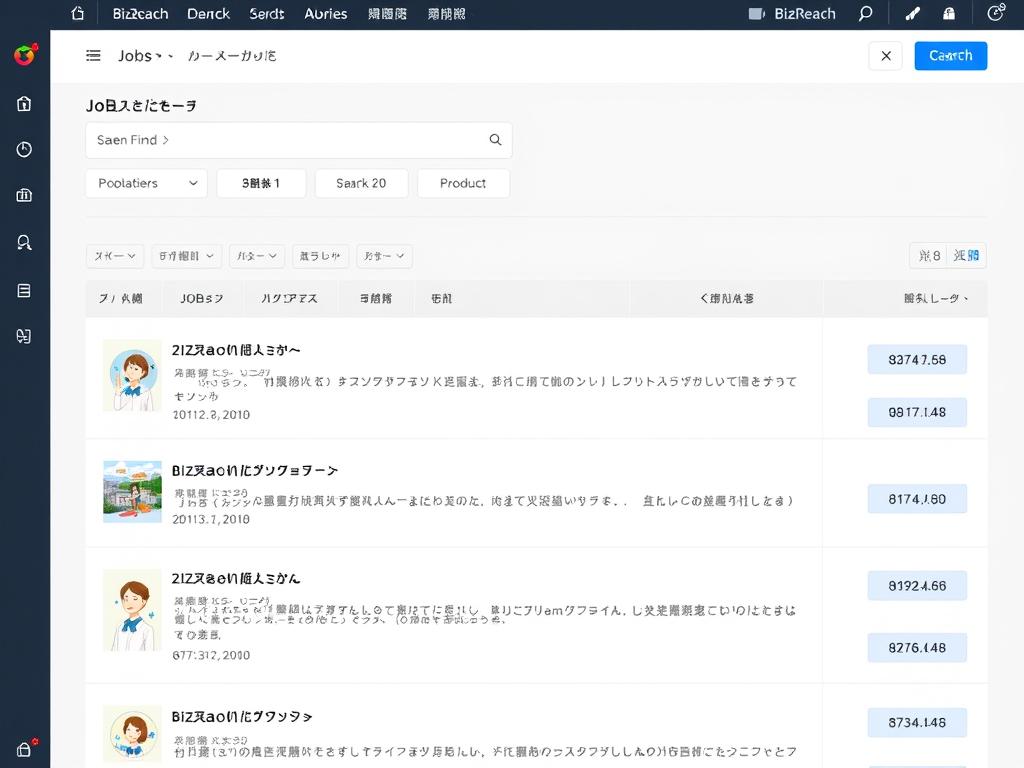The image size is (1024, 768).
Task: Click the fourth filter chip above the table
Action: pos(320,256)
